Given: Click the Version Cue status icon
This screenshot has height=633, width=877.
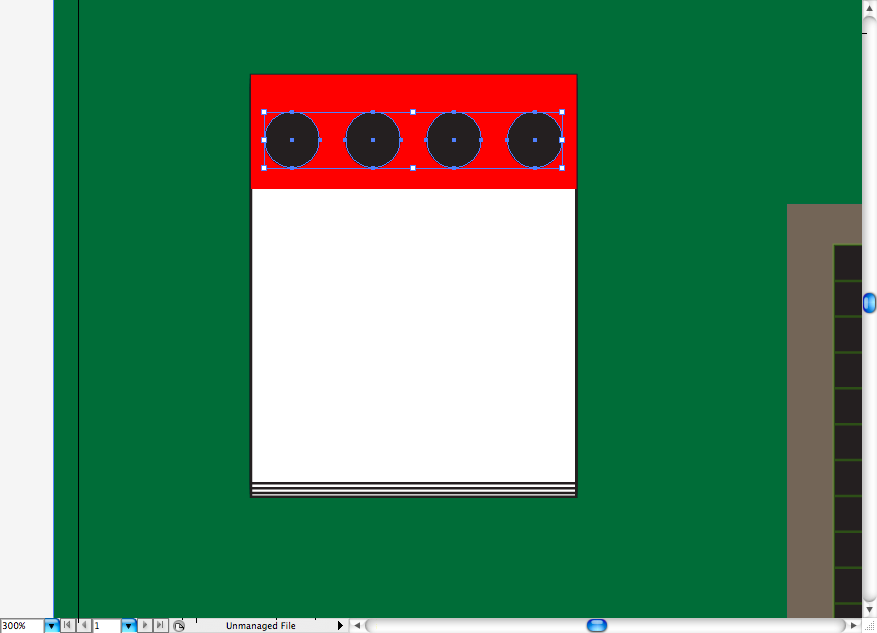Looking at the screenshot, I should click(178, 626).
